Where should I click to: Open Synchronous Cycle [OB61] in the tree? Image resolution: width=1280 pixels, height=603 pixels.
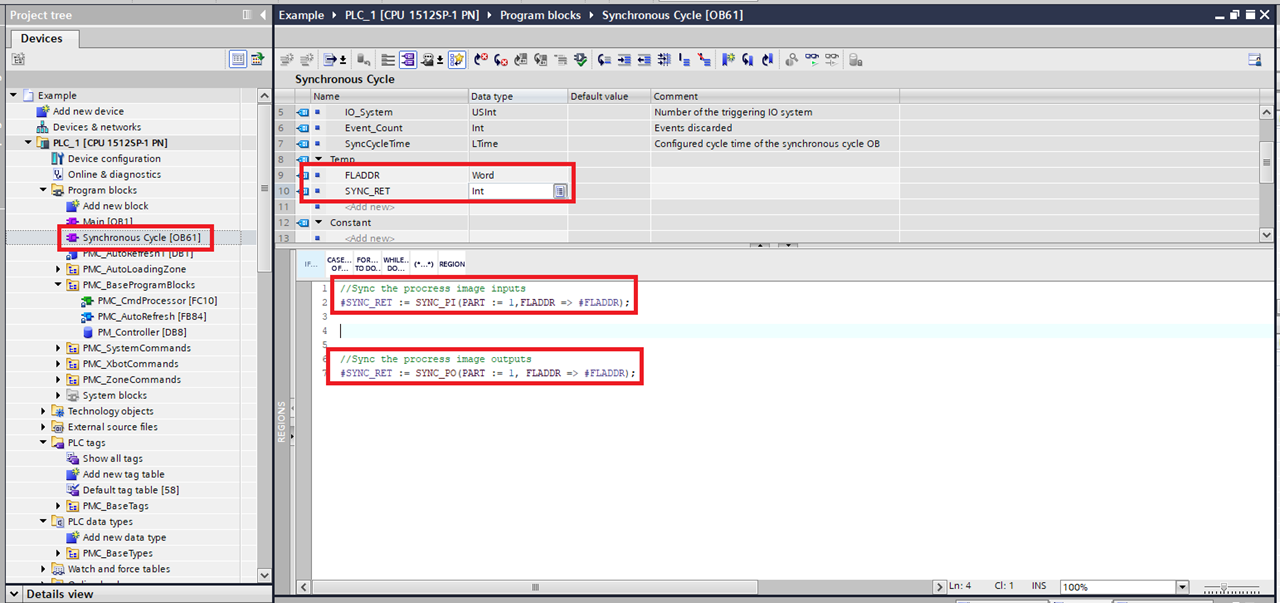coord(140,238)
